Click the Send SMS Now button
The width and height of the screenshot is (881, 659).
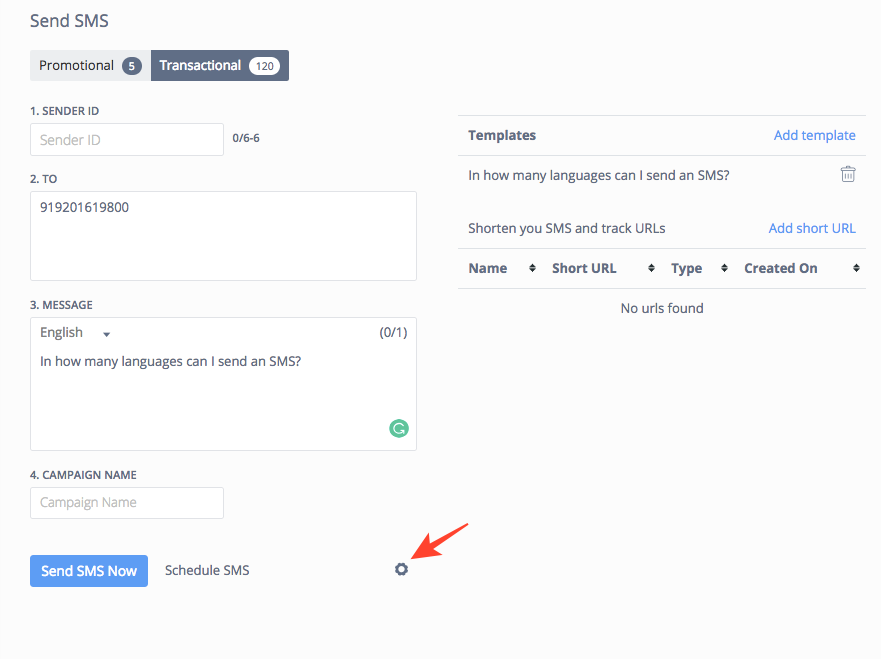[x=89, y=571]
